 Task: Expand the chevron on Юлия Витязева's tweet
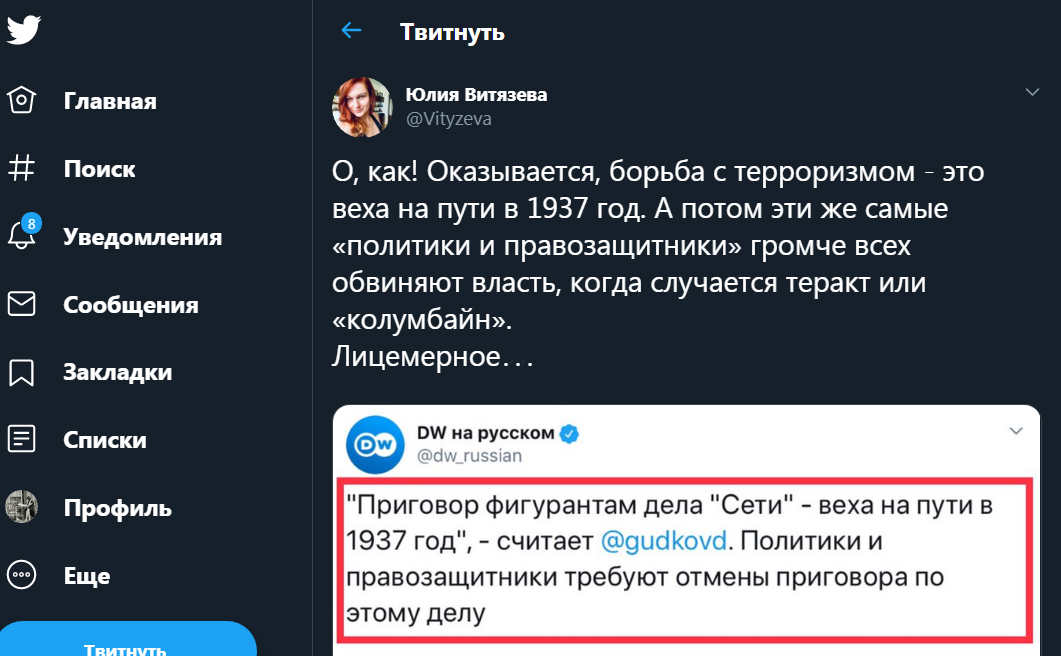coord(1033,92)
